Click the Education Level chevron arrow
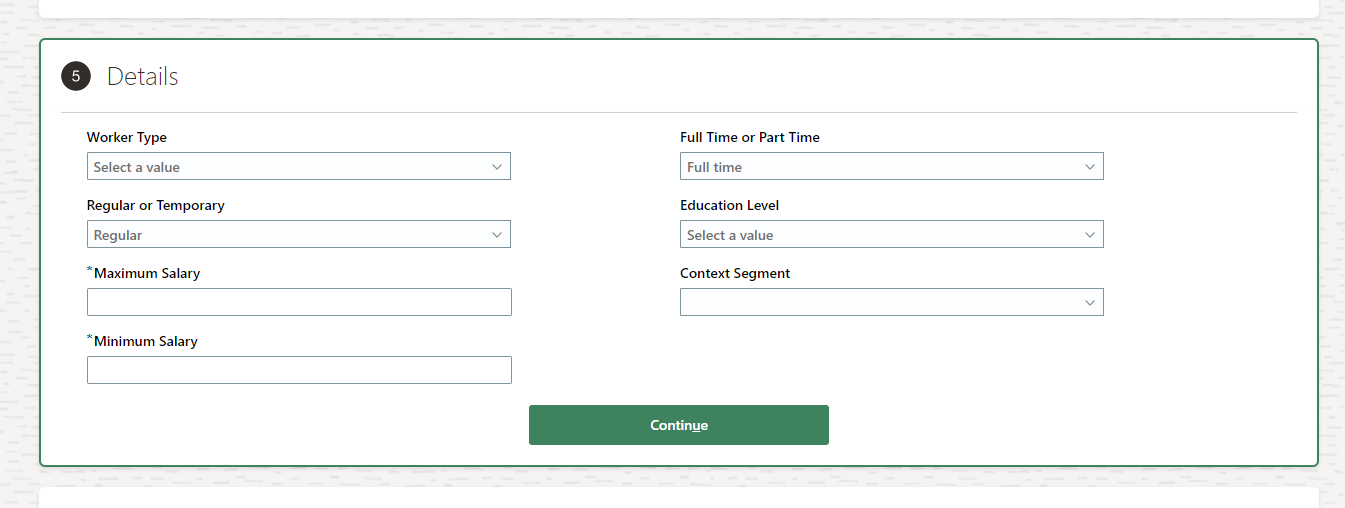The height and width of the screenshot is (508, 1345). (1090, 235)
